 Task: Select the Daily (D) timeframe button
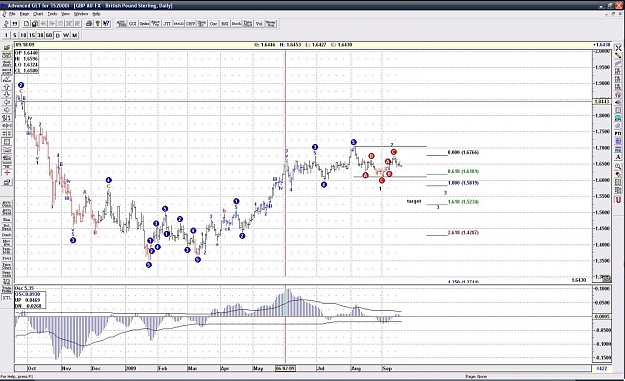[57, 35]
